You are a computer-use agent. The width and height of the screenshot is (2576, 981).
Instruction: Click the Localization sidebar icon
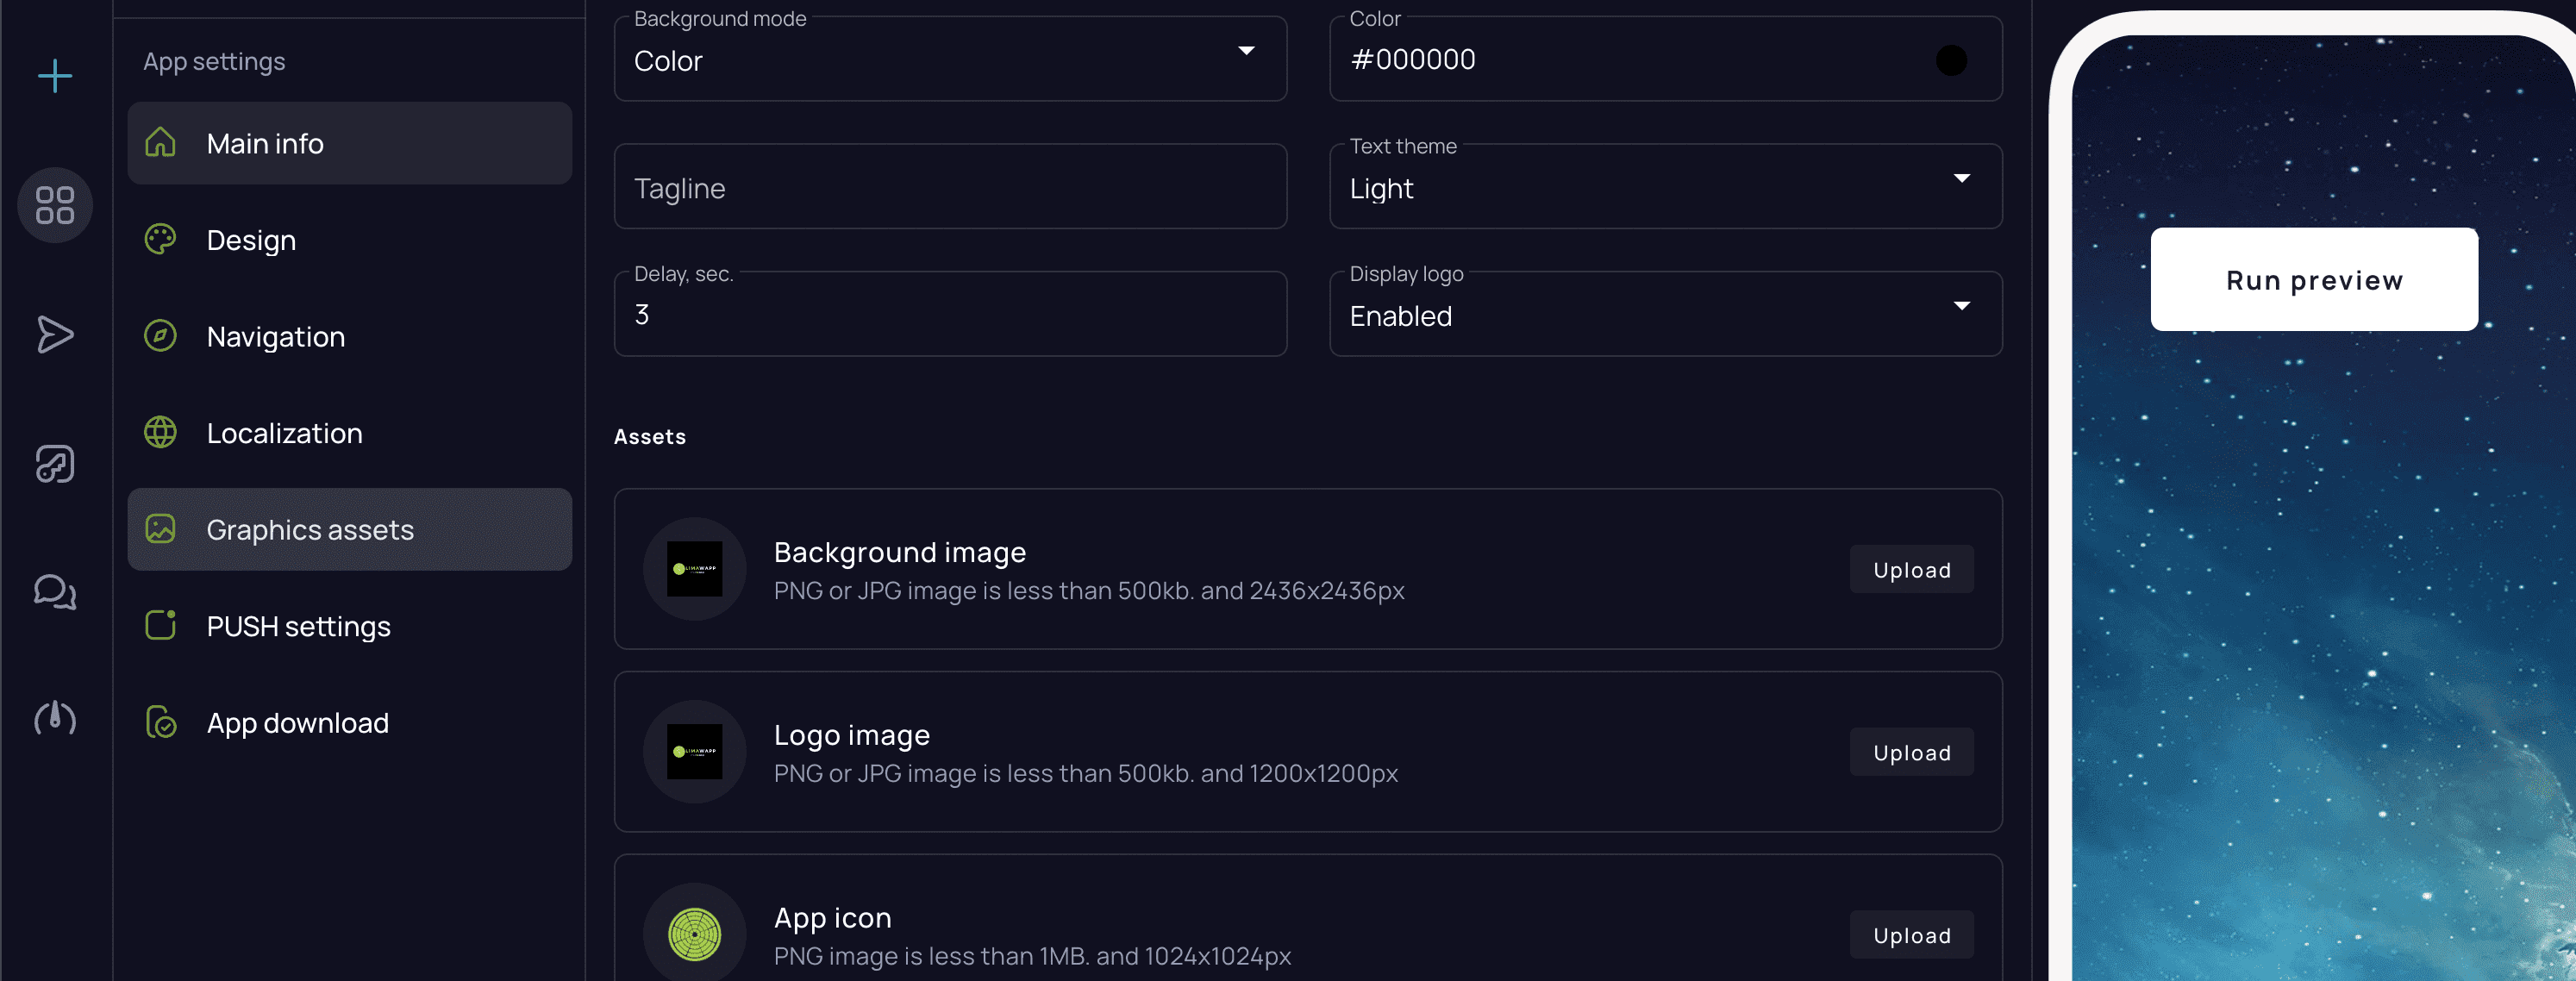point(158,432)
